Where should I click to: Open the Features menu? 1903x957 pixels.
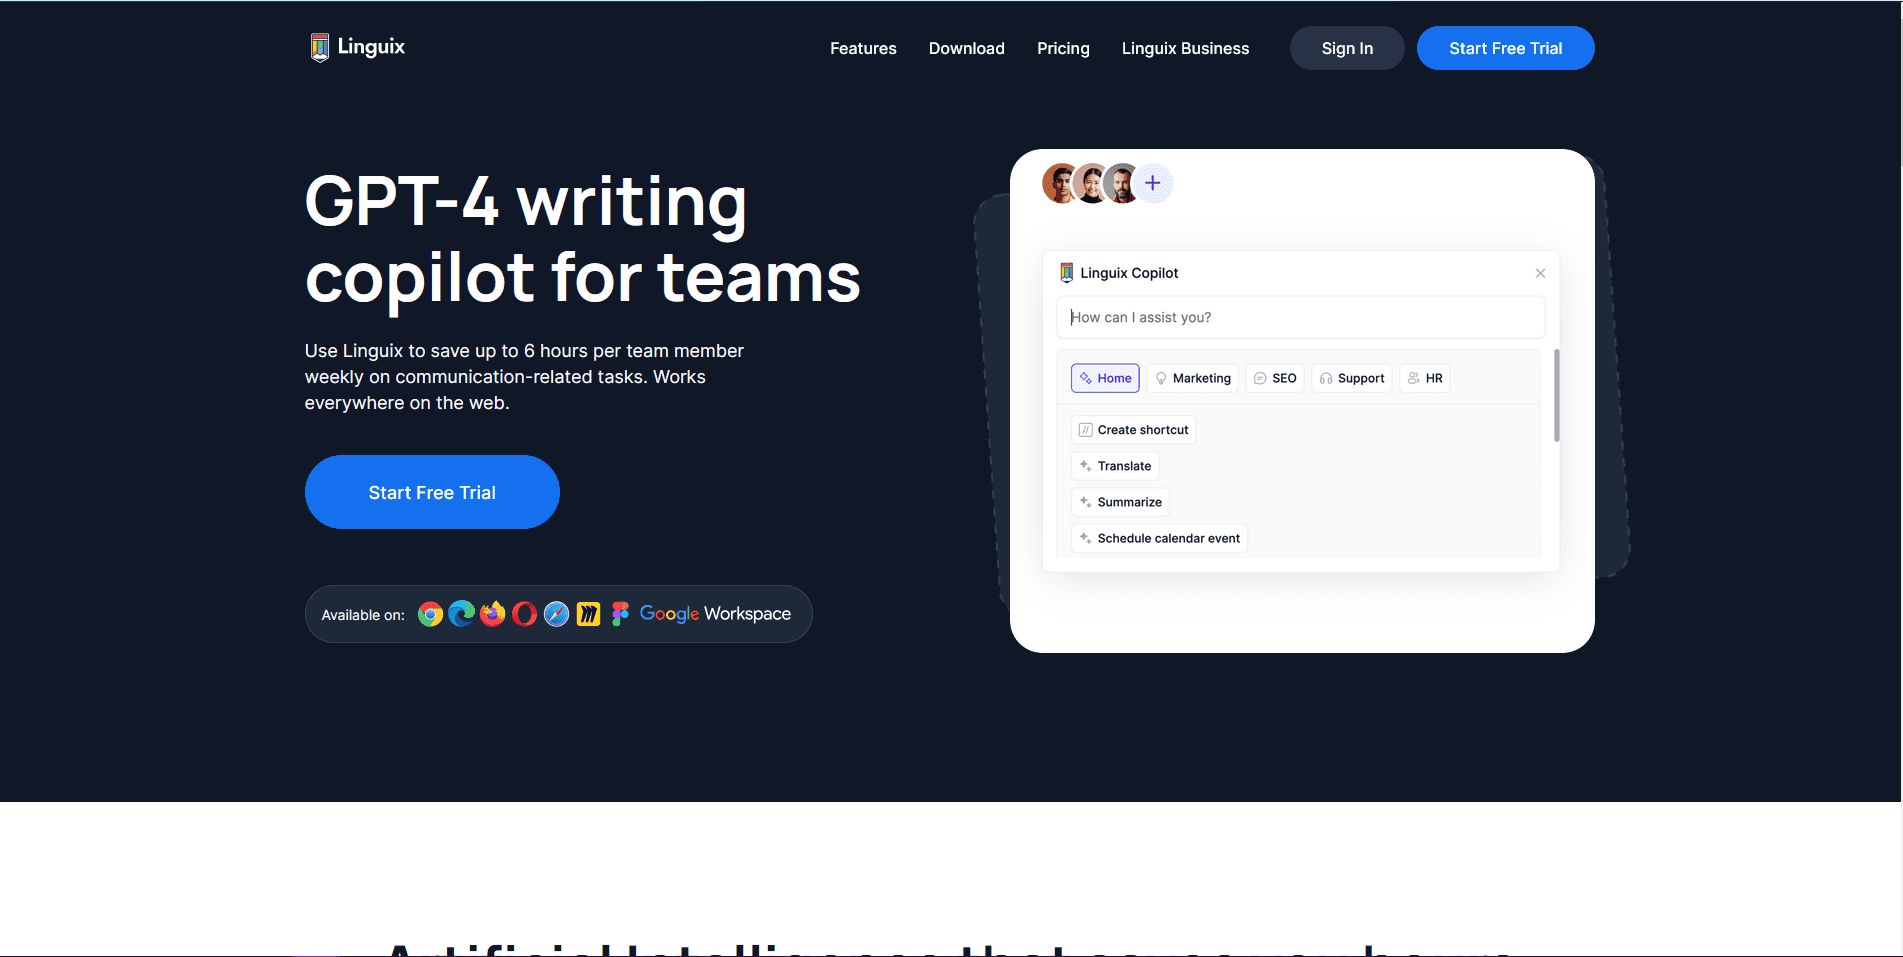click(863, 48)
